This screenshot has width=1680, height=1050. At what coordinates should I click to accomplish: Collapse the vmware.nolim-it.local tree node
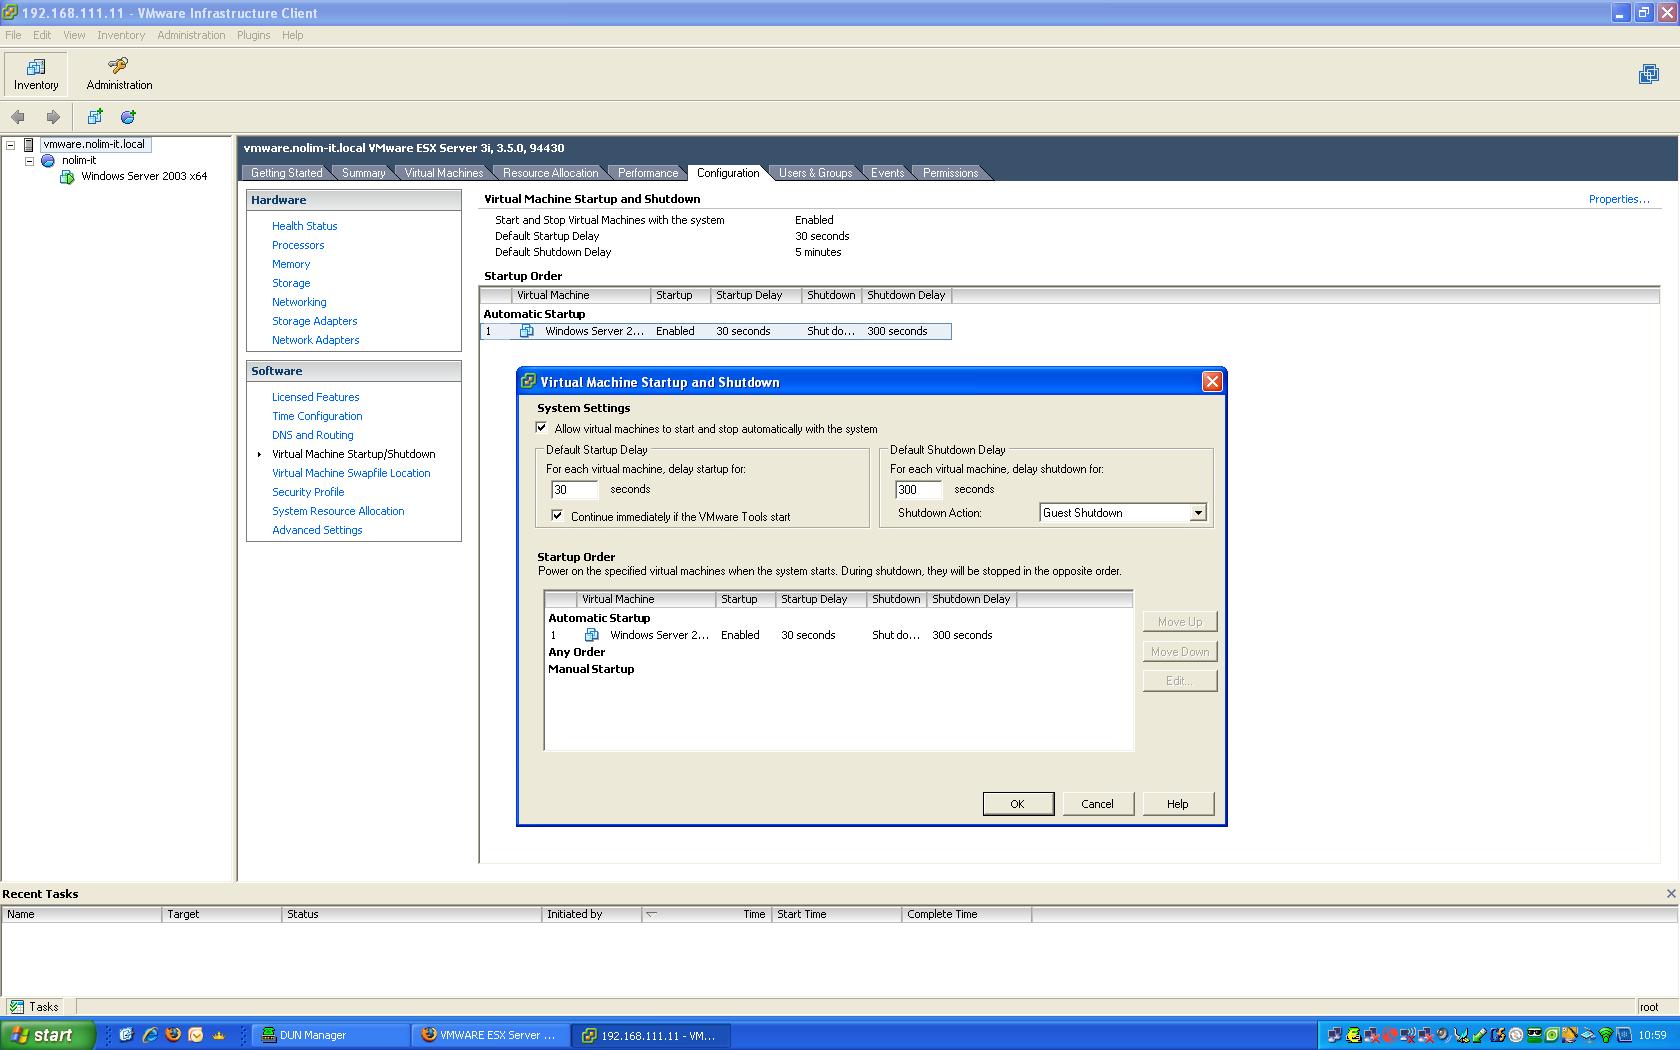coord(11,143)
